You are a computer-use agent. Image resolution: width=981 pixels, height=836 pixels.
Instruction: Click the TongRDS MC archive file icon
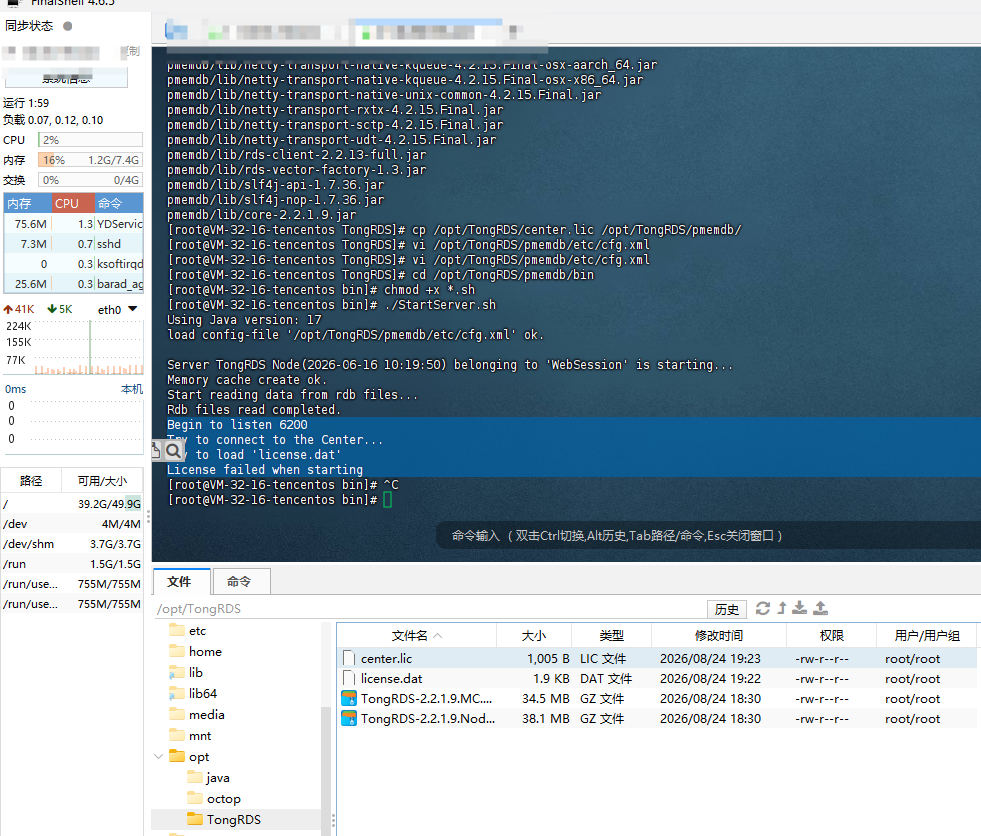(x=349, y=698)
